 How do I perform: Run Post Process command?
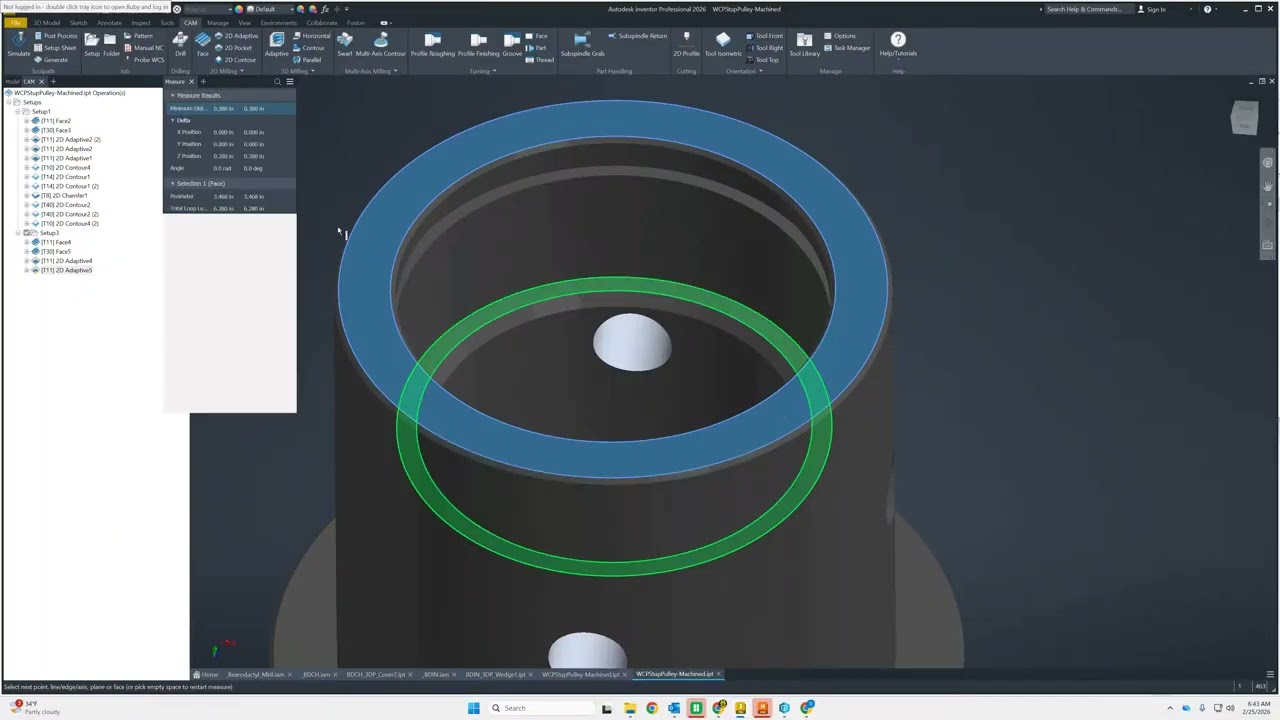(x=55, y=36)
